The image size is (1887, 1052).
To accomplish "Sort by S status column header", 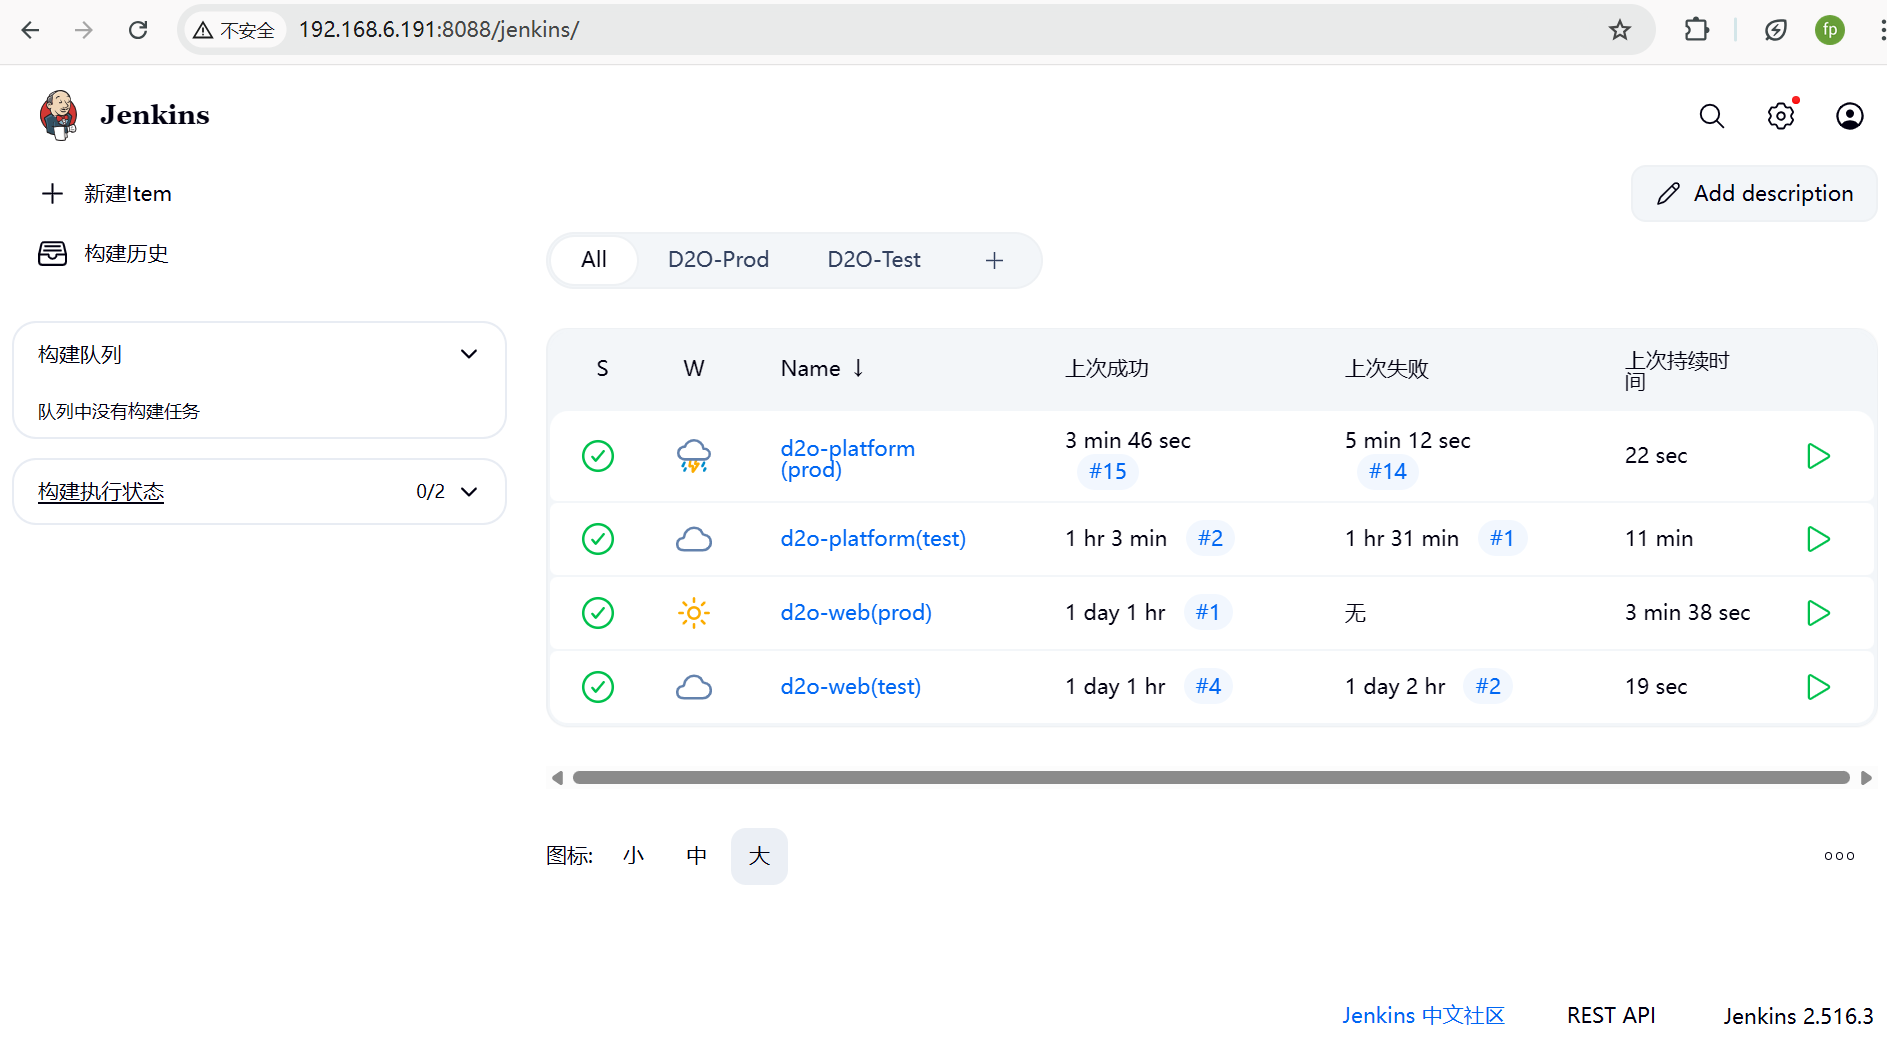I will point(602,369).
